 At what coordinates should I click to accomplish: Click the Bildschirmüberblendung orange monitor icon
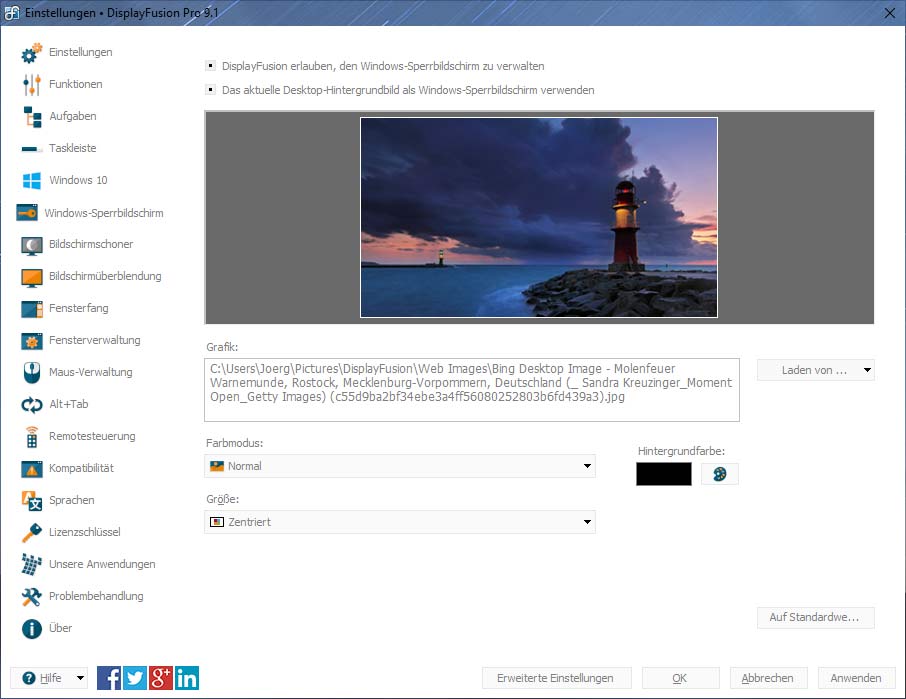32,277
